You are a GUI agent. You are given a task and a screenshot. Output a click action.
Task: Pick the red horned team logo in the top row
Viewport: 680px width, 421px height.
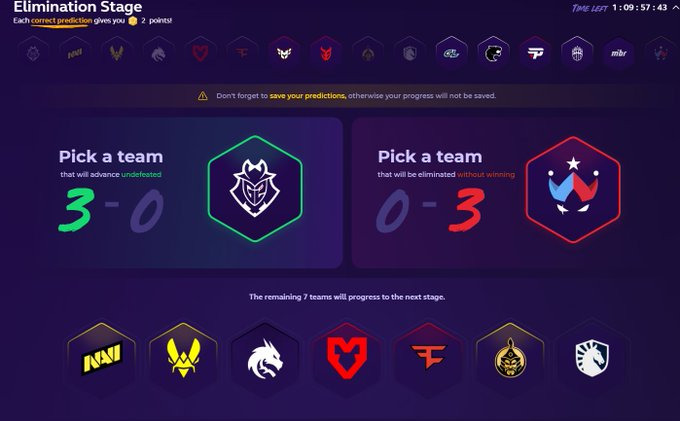click(326, 54)
